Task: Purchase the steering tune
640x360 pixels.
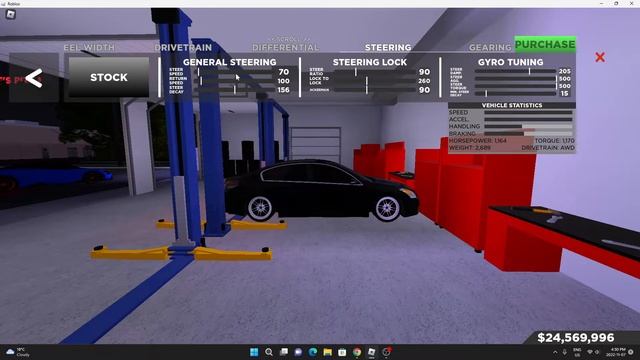Action: (x=545, y=44)
